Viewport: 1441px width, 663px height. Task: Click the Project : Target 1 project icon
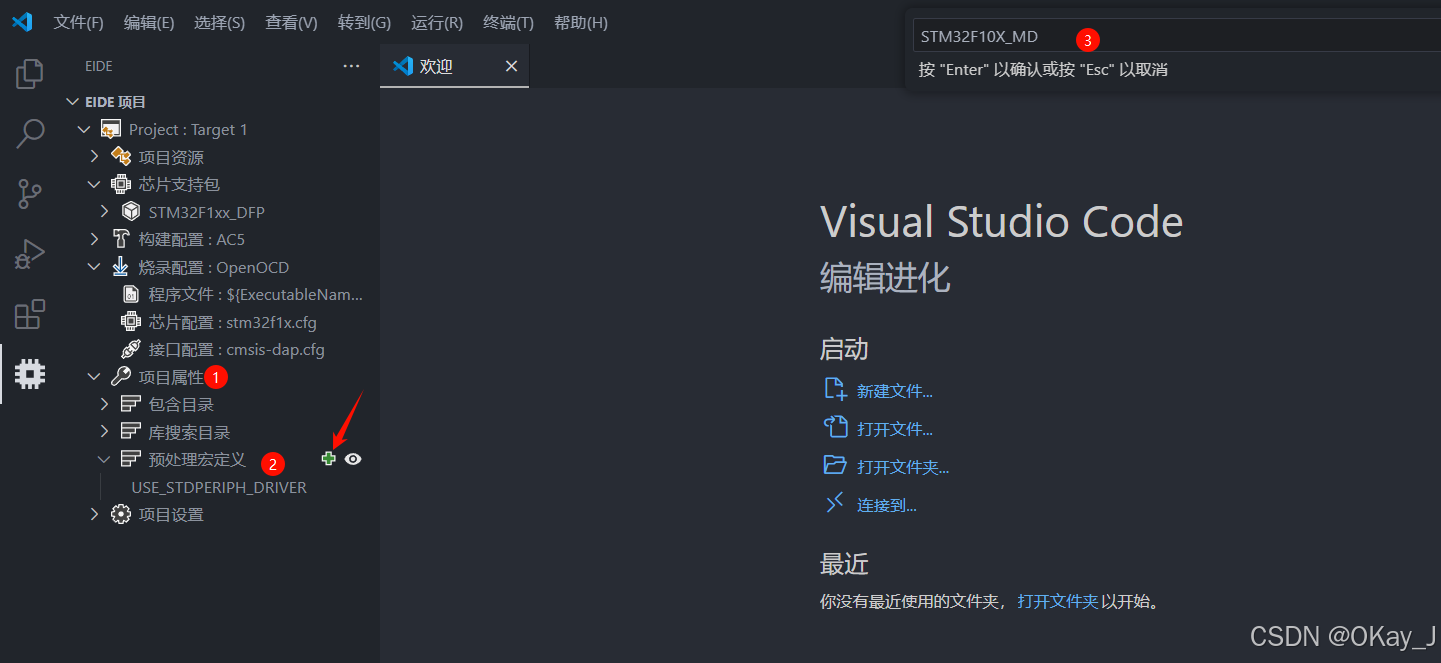point(111,129)
